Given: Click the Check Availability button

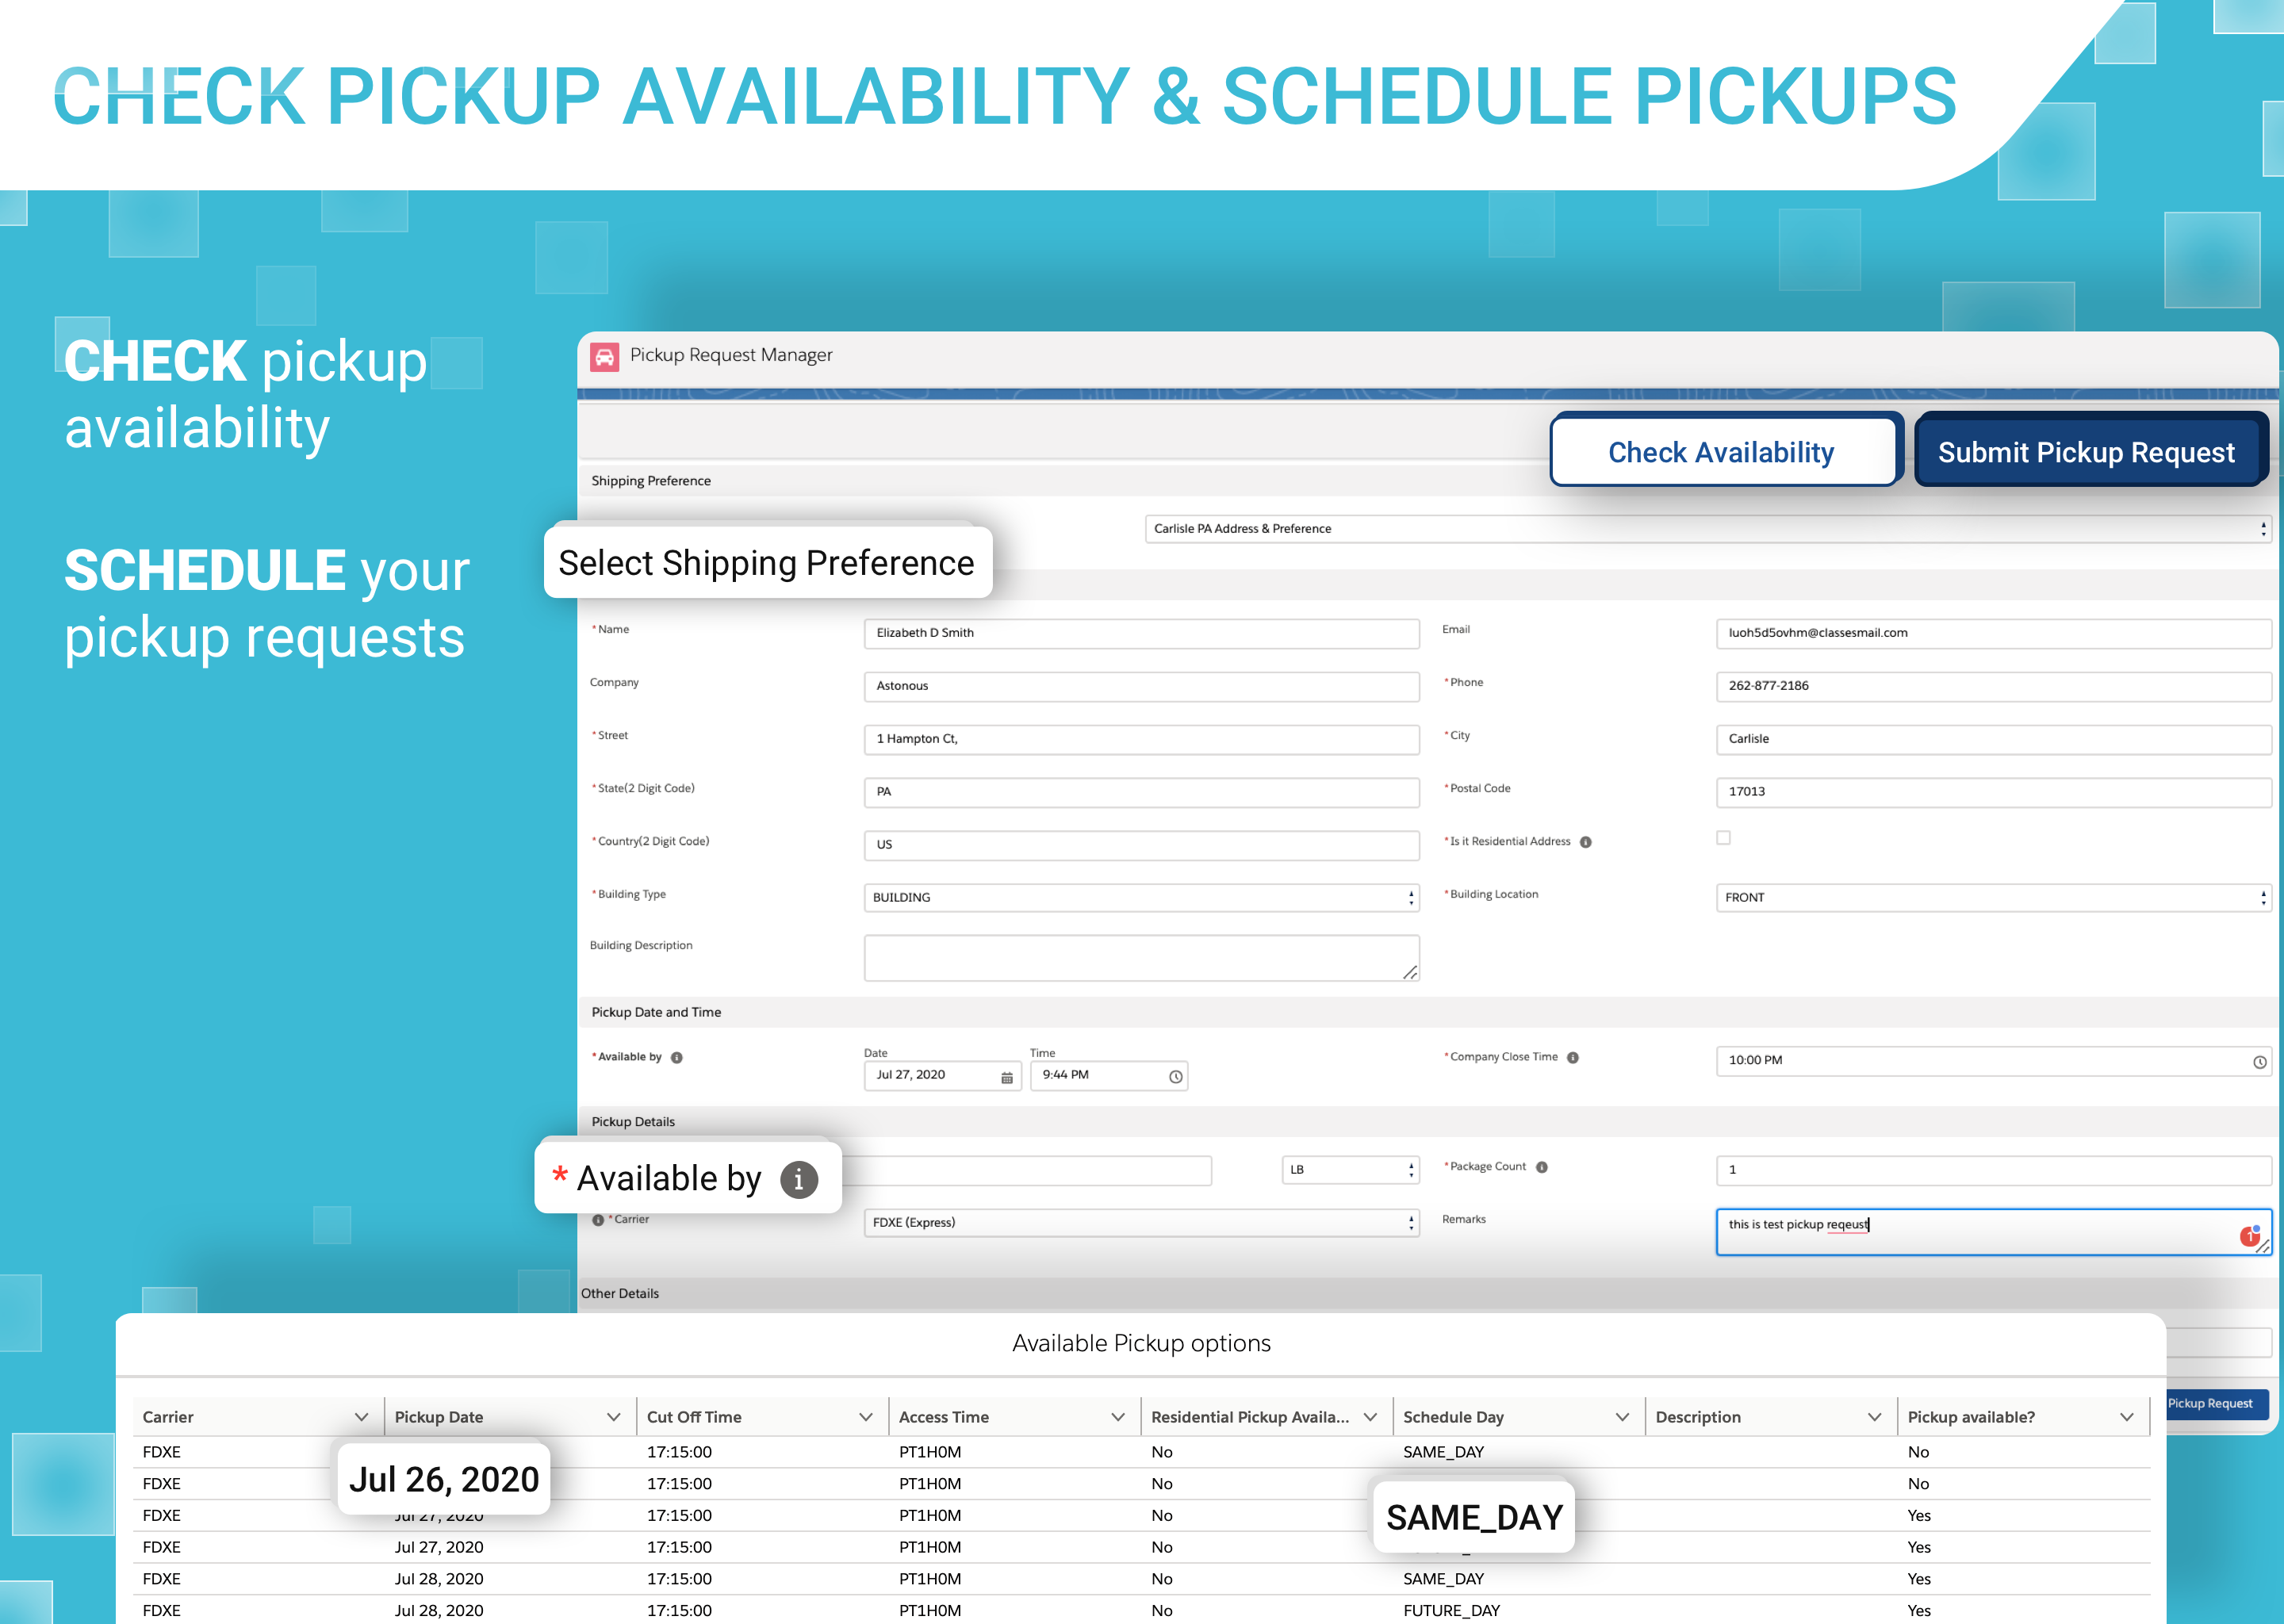Looking at the screenshot, I should 1720,452.
